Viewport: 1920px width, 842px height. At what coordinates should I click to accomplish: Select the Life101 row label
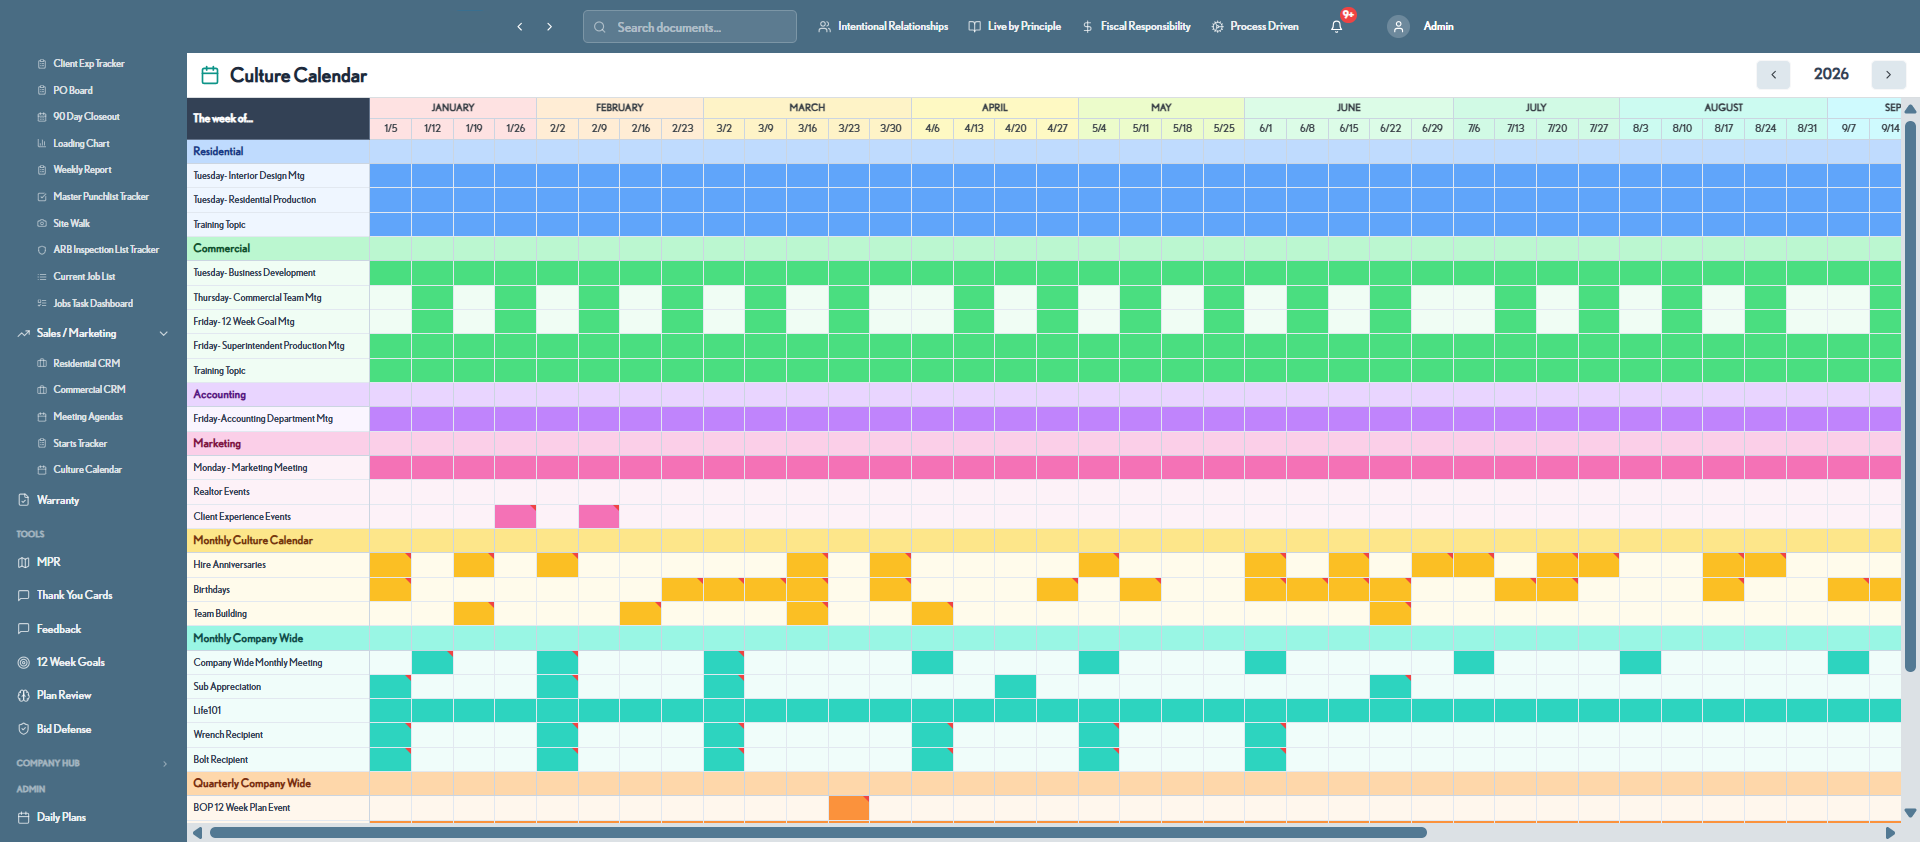click(207, 711)
